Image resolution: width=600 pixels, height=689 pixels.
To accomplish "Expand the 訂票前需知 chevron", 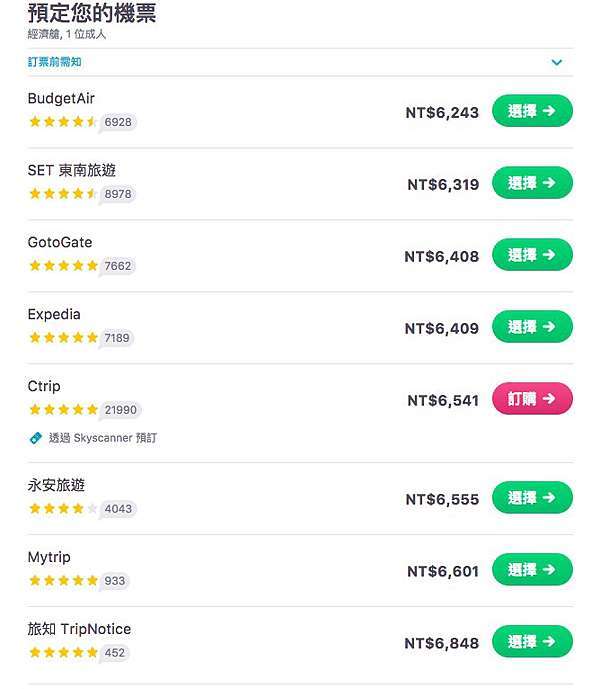I will 556,62.
